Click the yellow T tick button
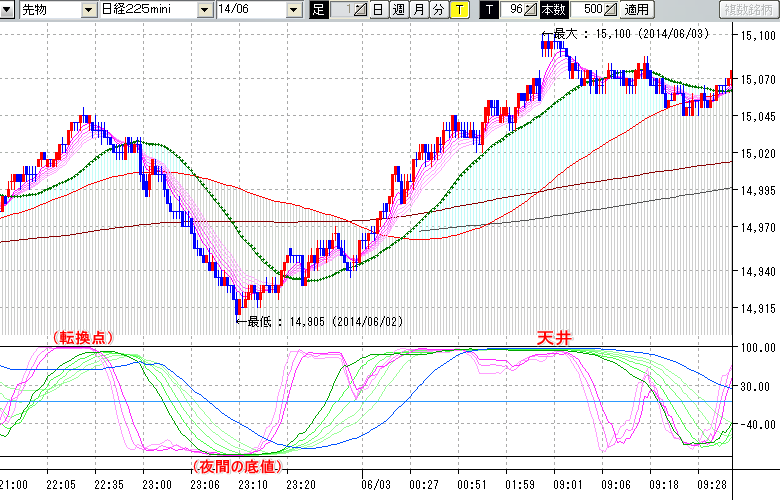The height and width of the screenshot is (500, 780). 458,10
